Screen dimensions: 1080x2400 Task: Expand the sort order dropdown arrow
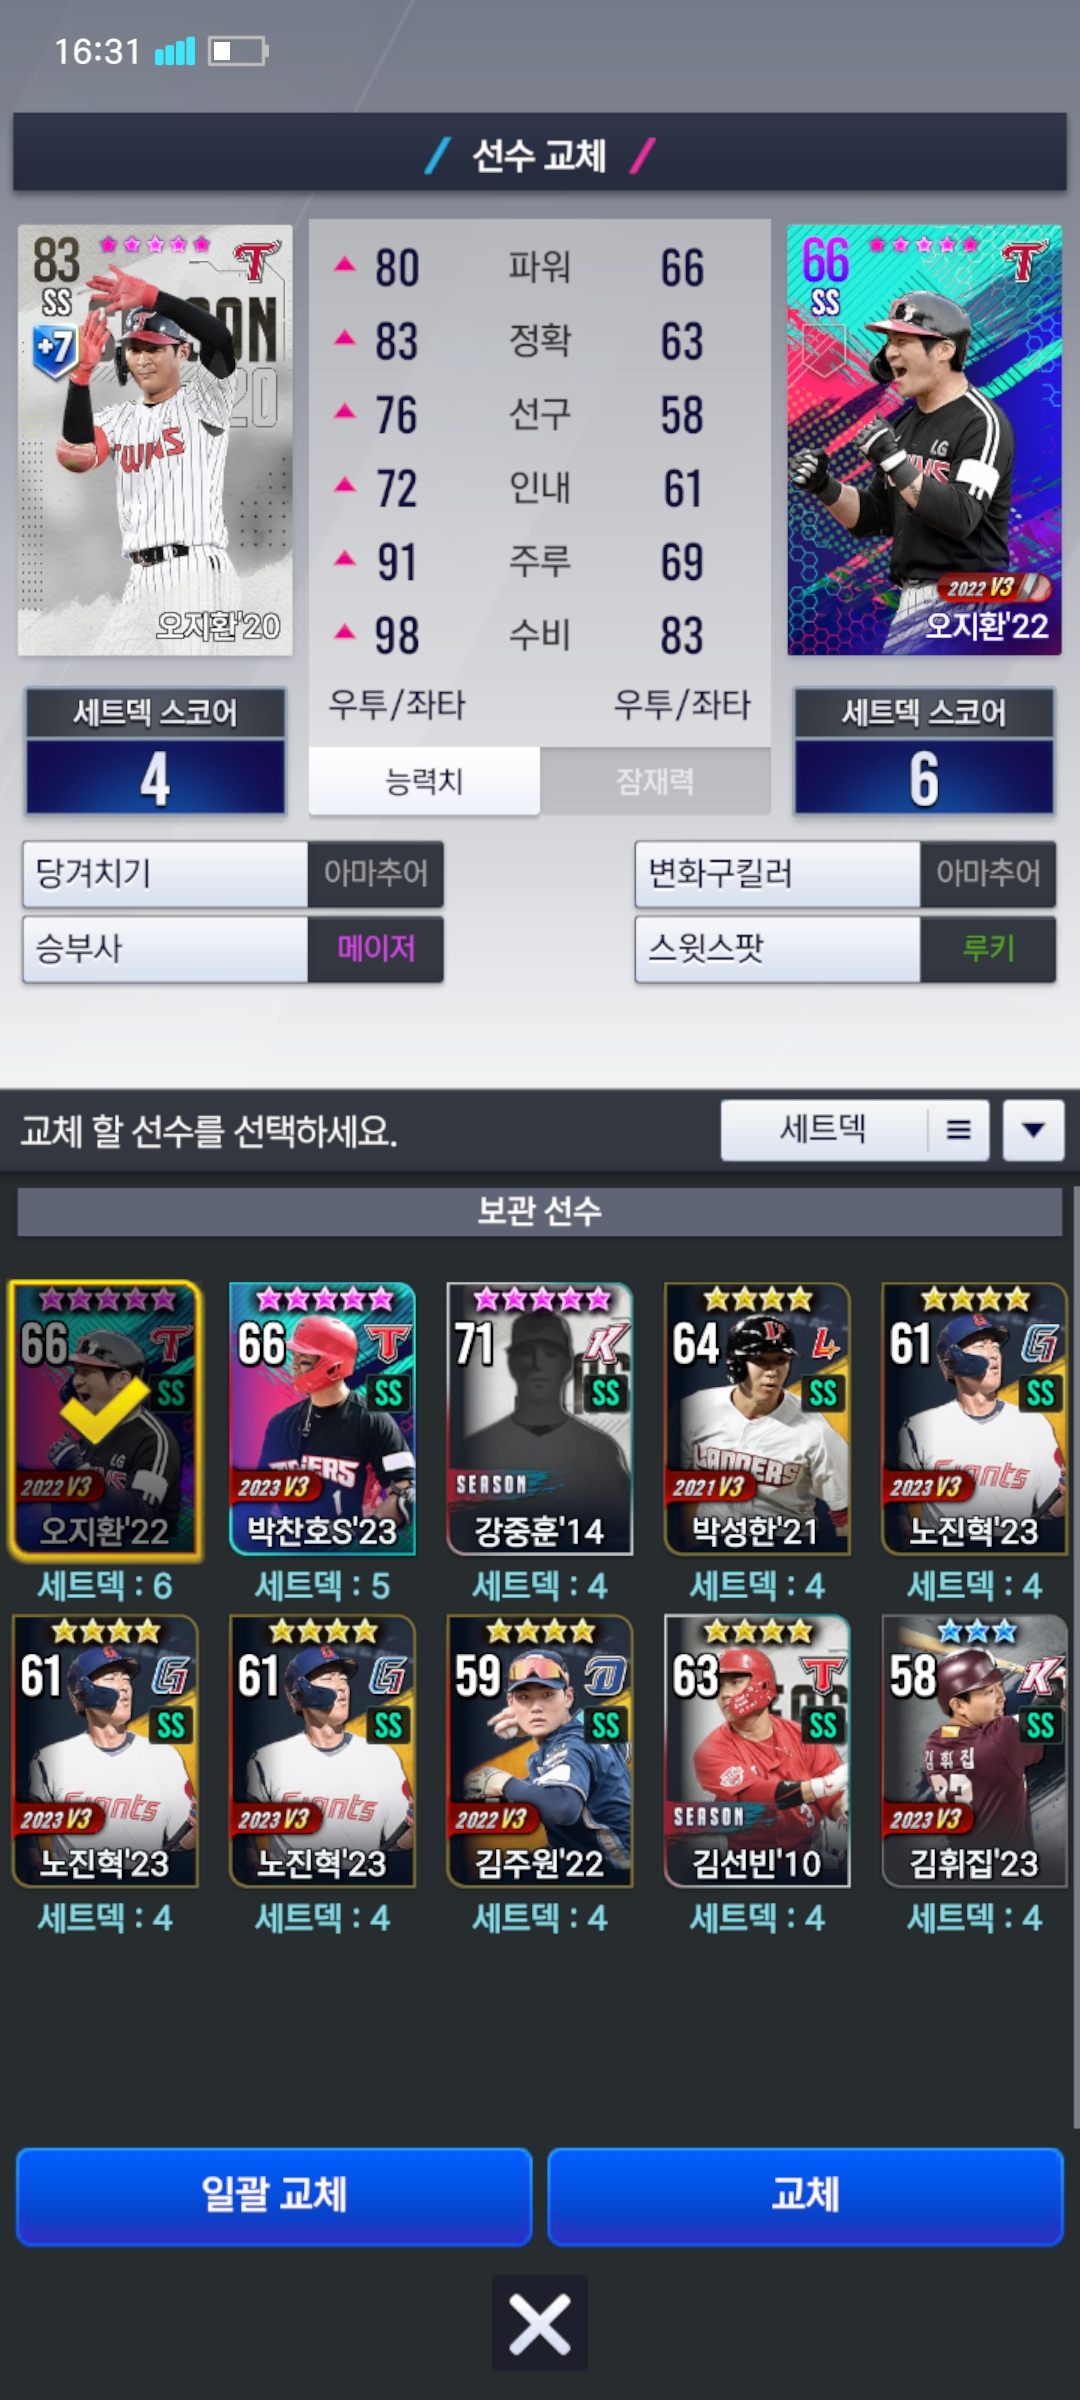(x=1033, y=1130)
